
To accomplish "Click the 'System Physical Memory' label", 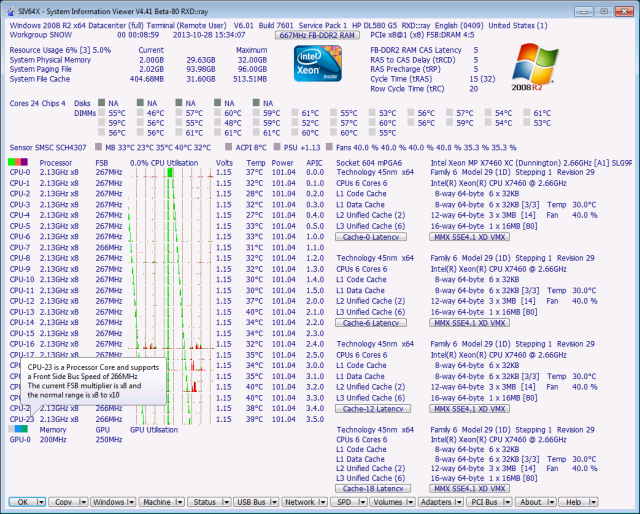I will pos(50,60).
